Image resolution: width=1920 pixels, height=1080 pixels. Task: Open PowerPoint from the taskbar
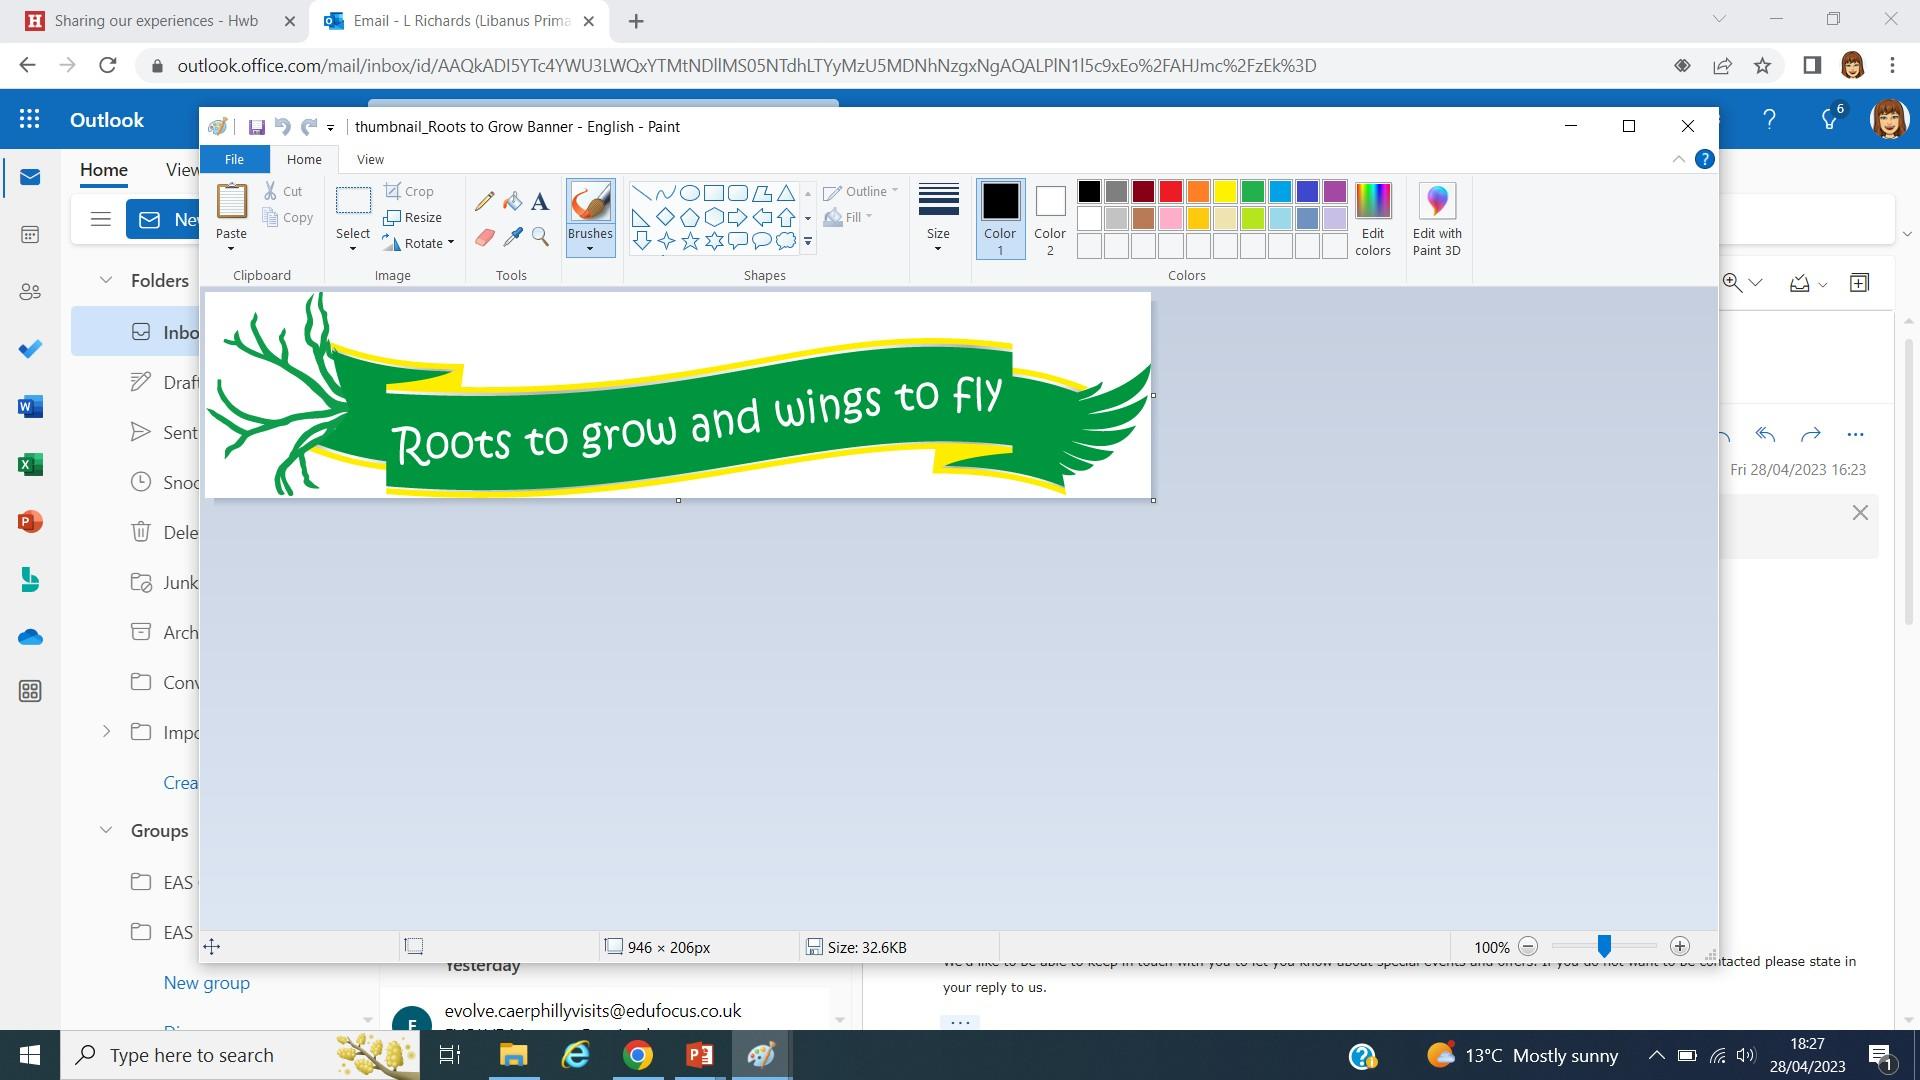699,1055
